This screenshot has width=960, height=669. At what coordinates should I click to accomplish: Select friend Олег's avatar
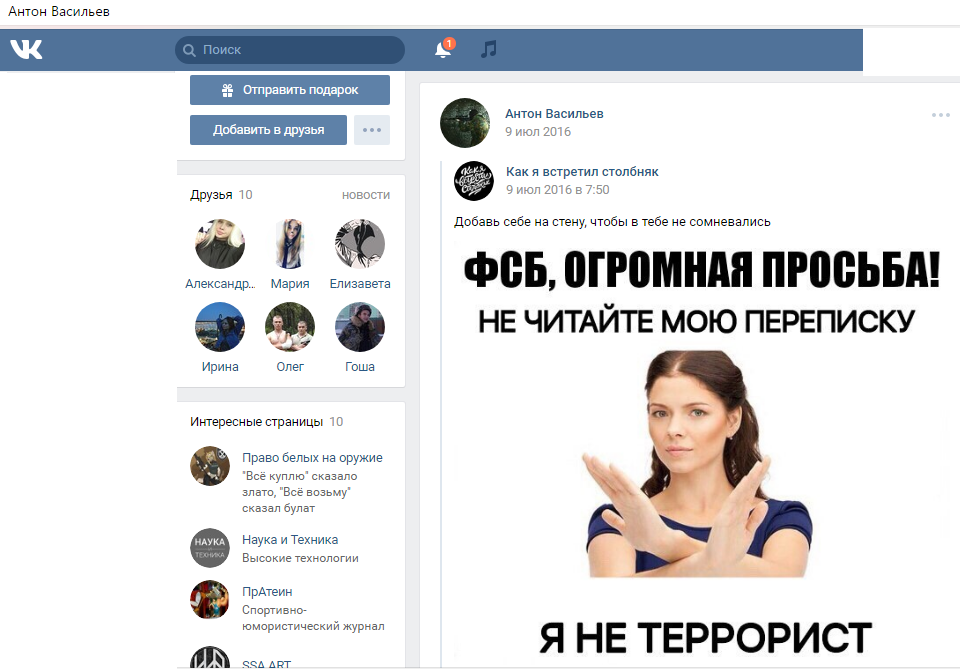[x=290, y=327]
